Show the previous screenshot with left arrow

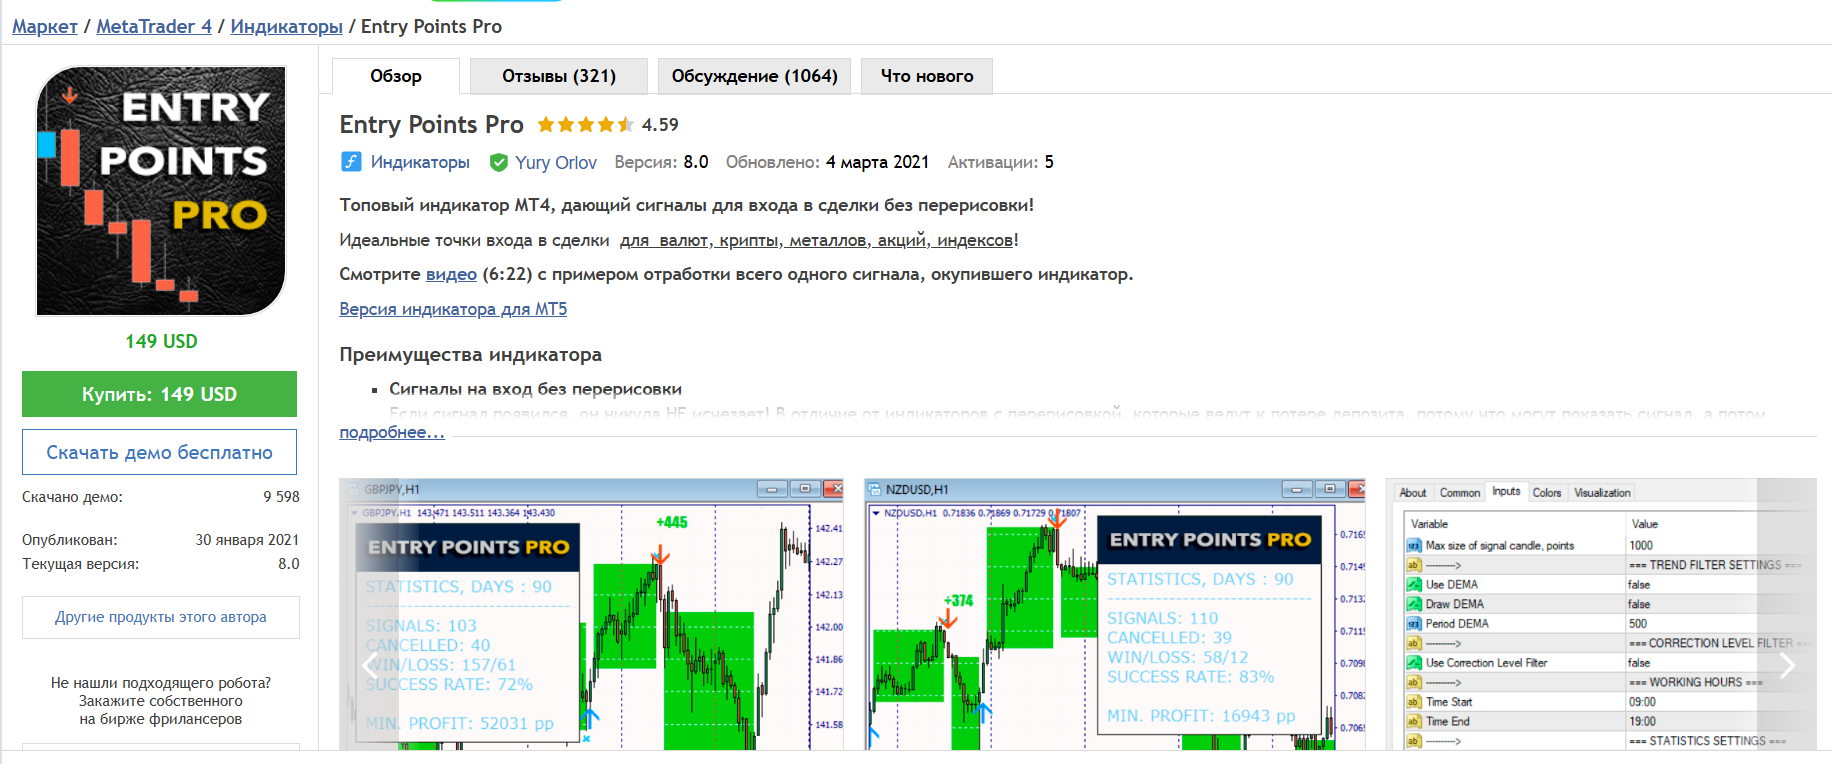[369, 665]
